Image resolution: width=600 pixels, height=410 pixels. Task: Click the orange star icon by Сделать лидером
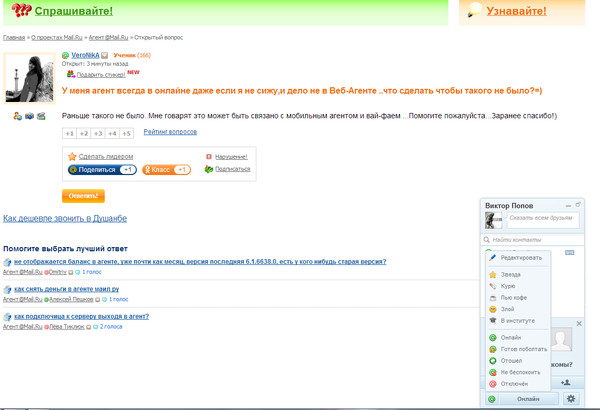(72, 157)
